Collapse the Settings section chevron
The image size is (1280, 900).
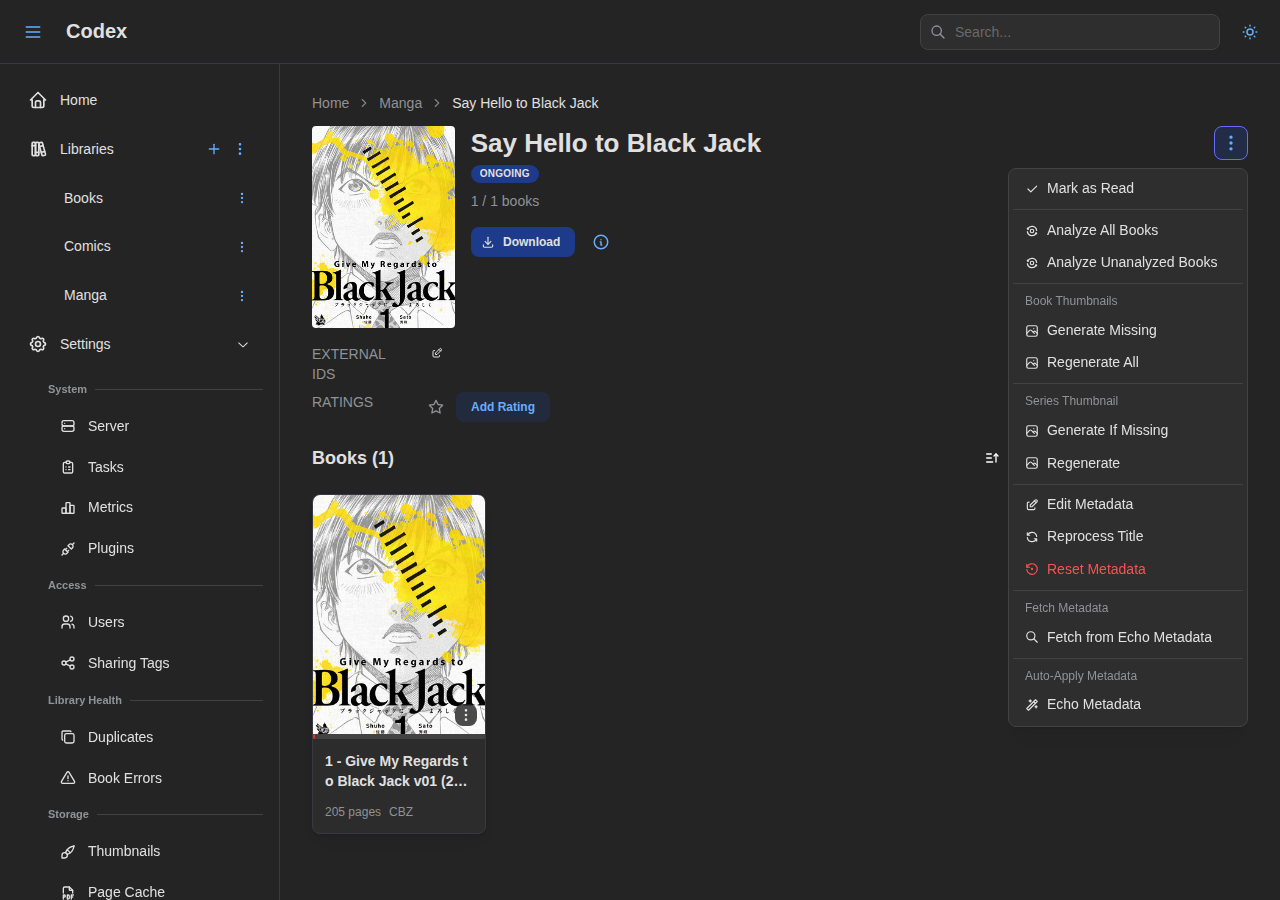click(x=243, y=344)
